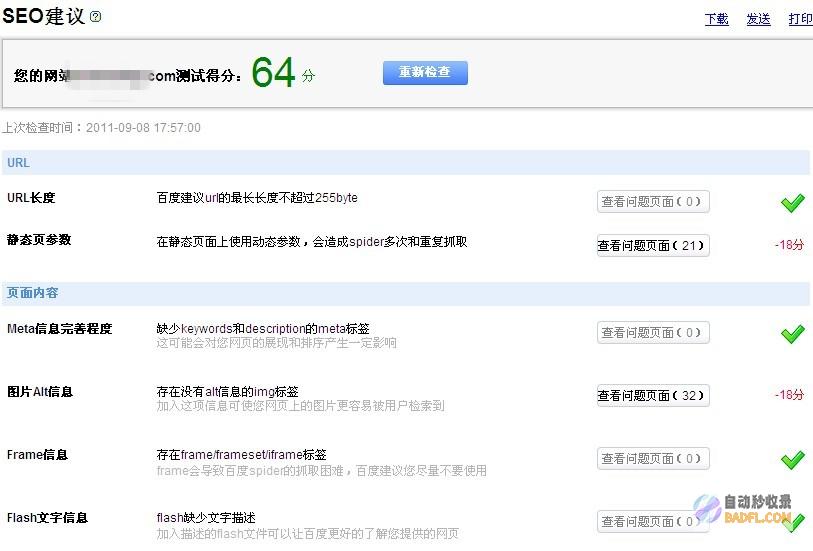This screenshot has height=551, width=813.
Task: Click the text 存在没有alt信息的img标签
Action: click(x=228, y=392)
